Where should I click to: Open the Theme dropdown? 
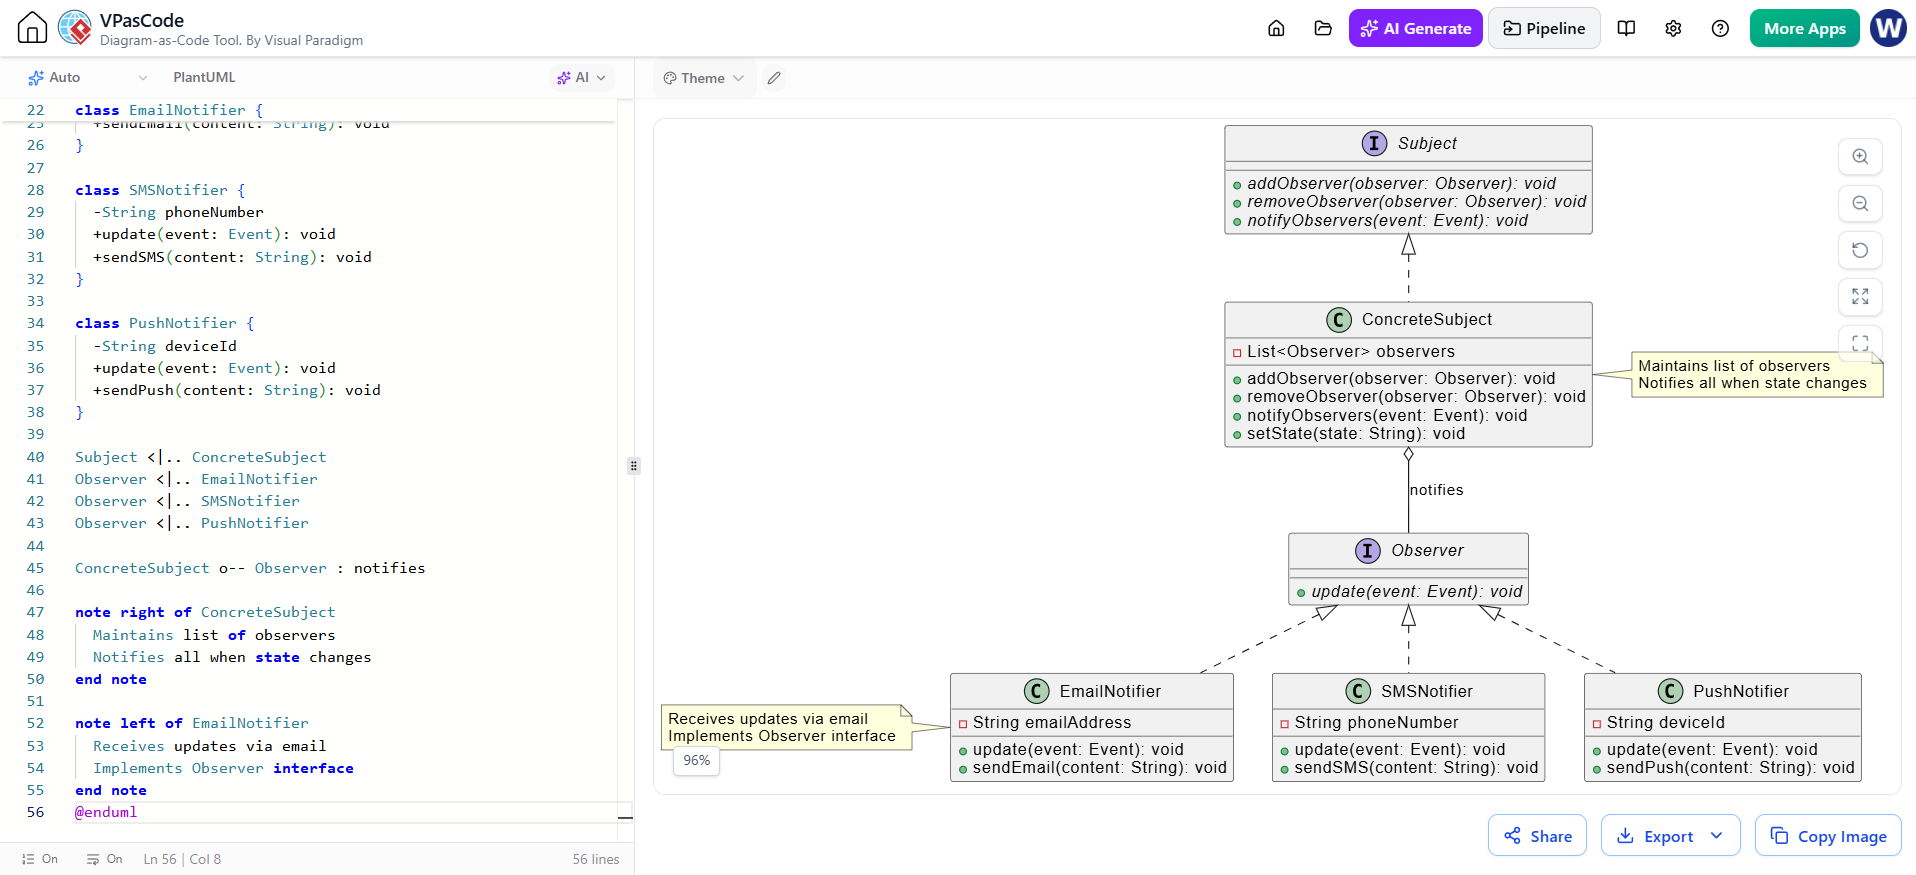[x=704, y=78]
